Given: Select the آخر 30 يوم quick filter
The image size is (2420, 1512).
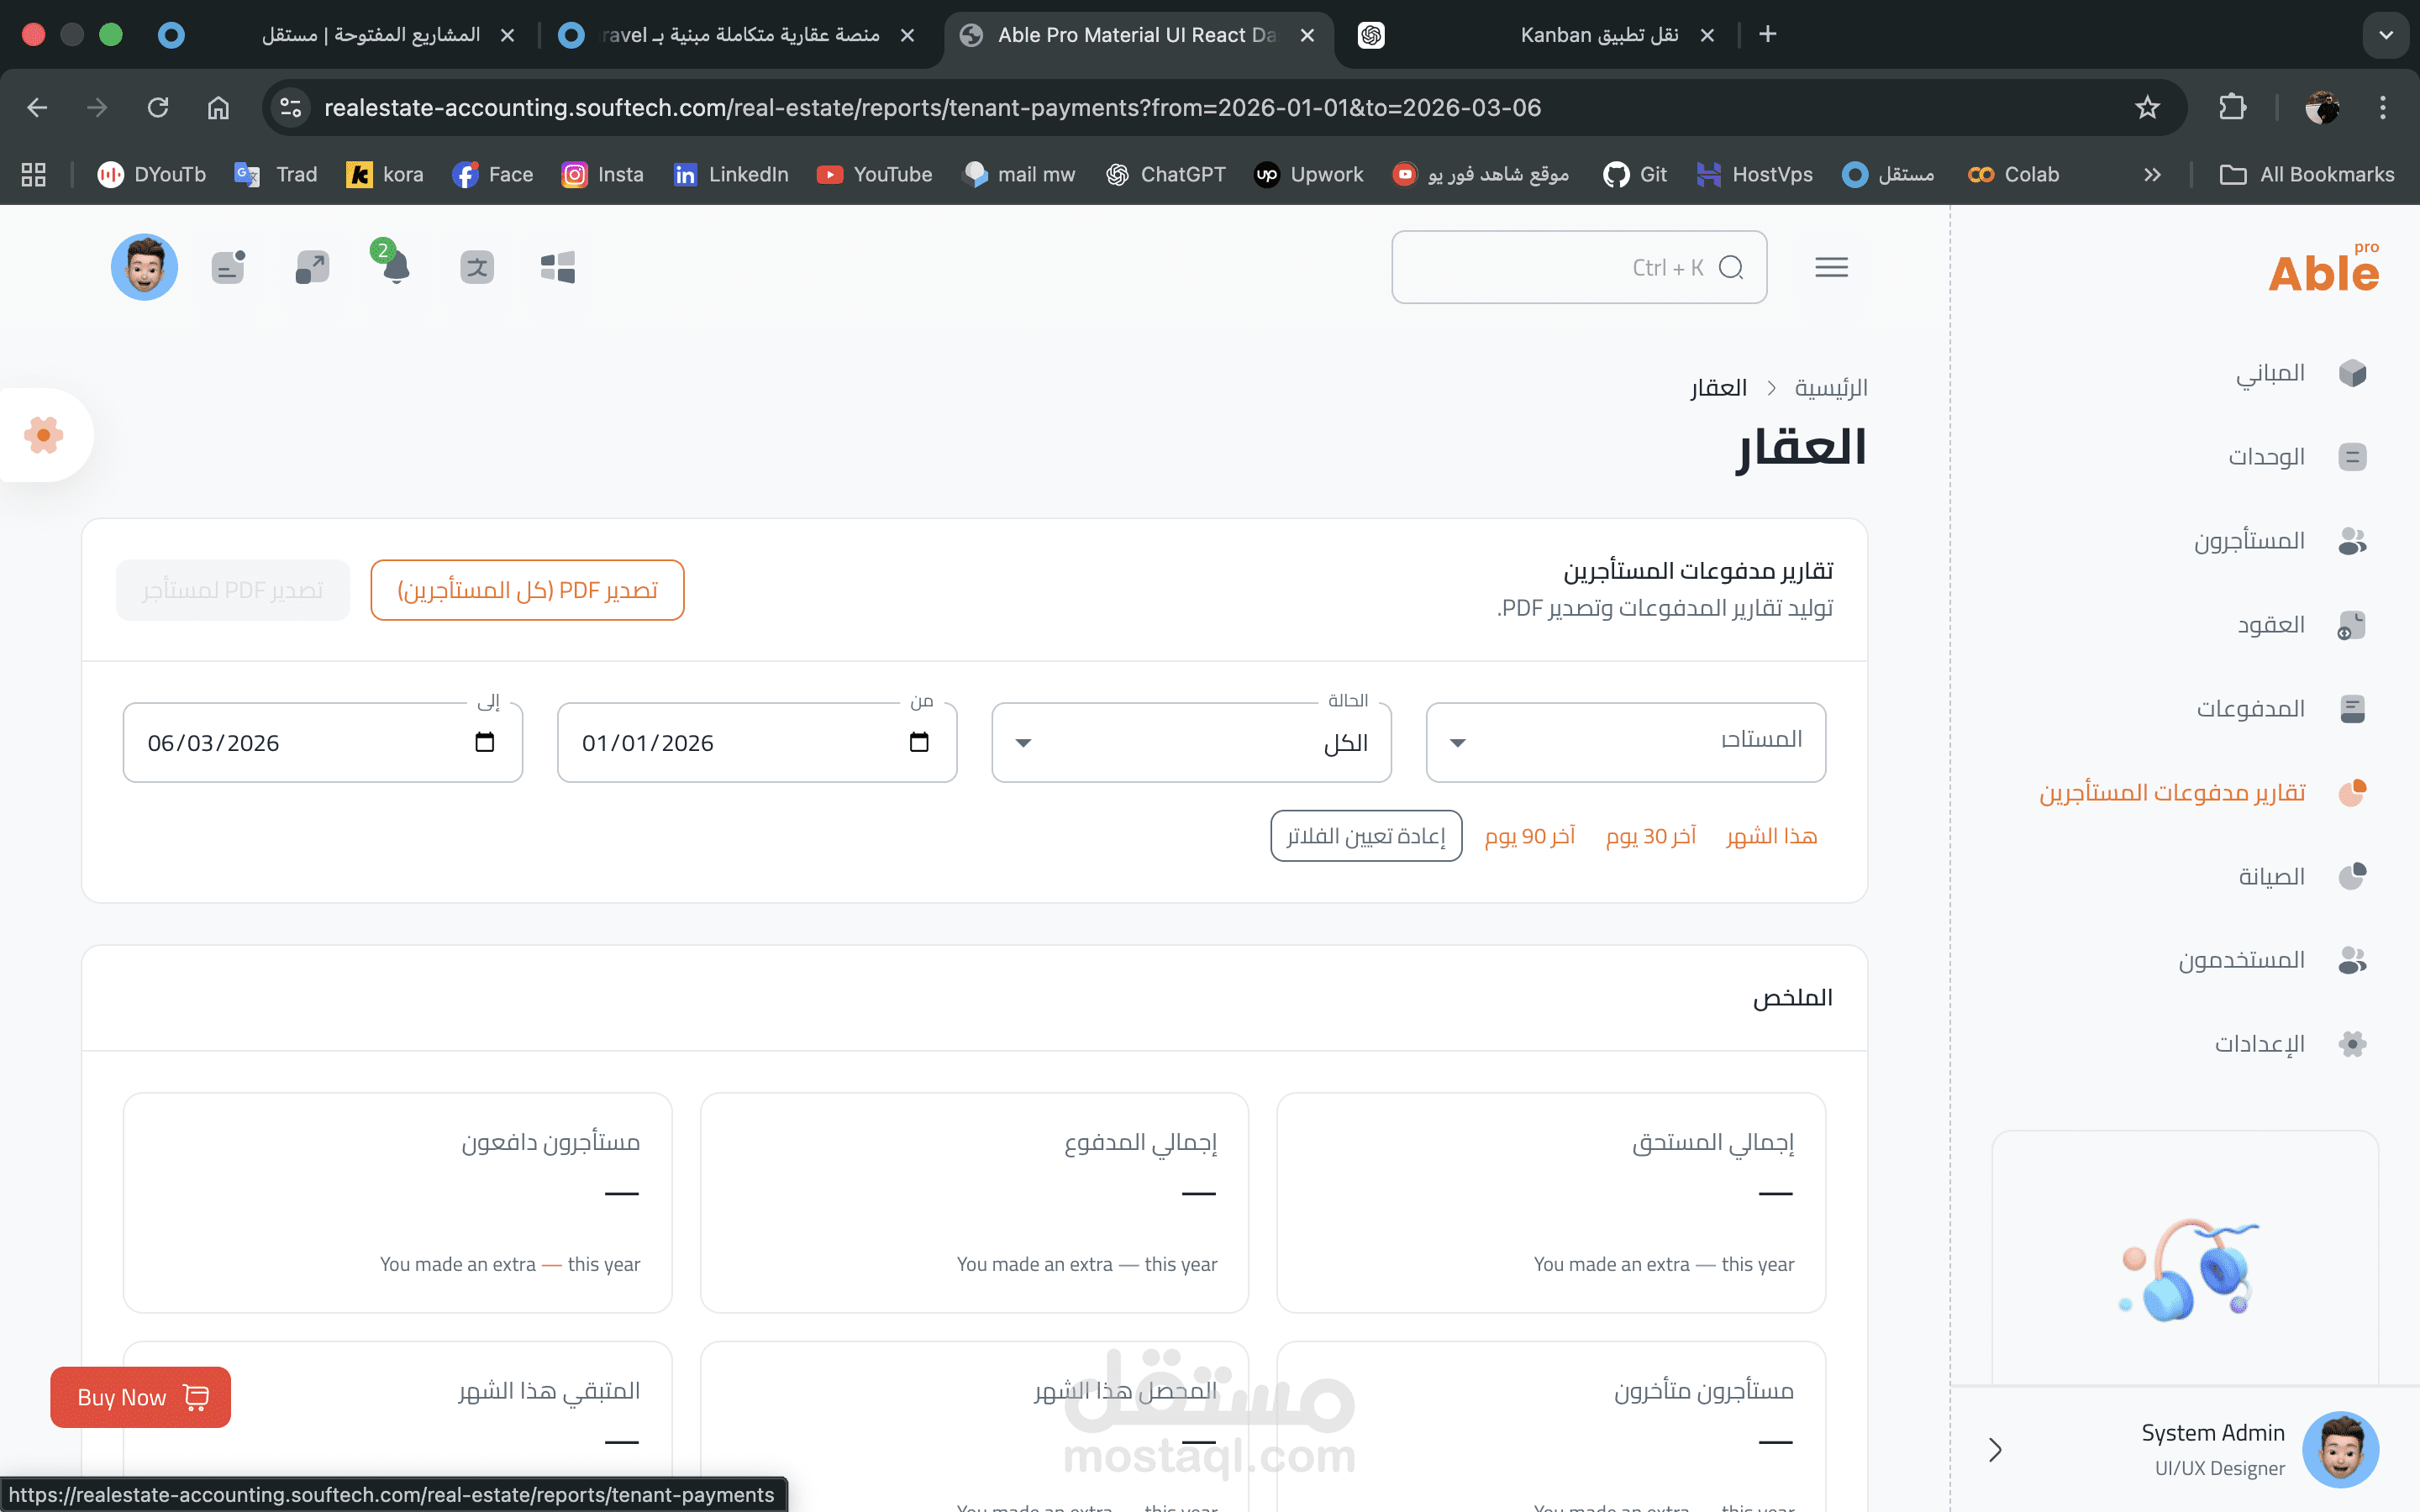Looking at the screenshot, I should [x=1650, y=836].
